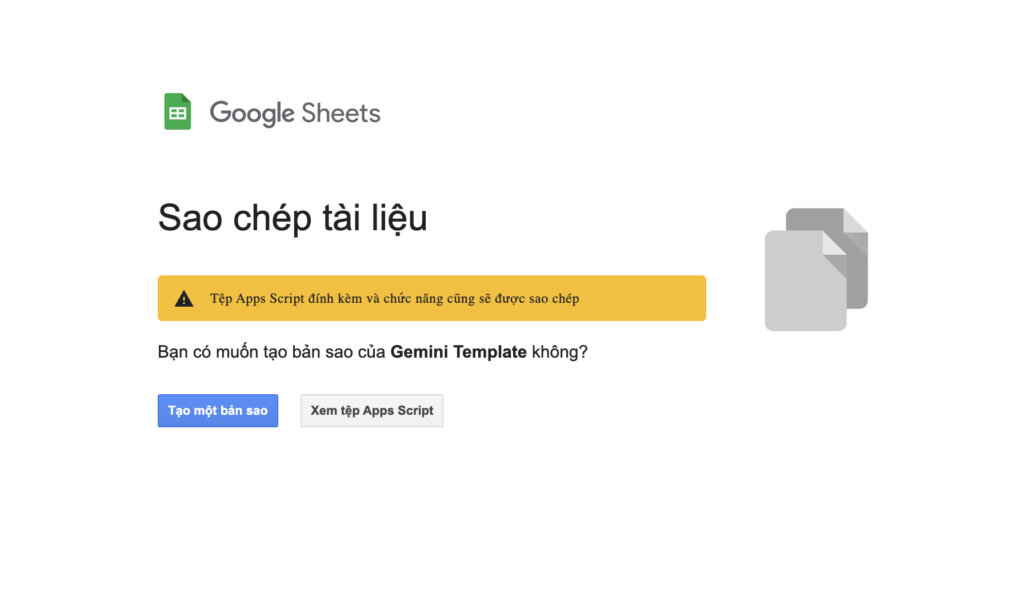The width and height of the screenshot is (1024, 609).
Task: Open "Xem tệp Apps Script" button
Action: 372,411
